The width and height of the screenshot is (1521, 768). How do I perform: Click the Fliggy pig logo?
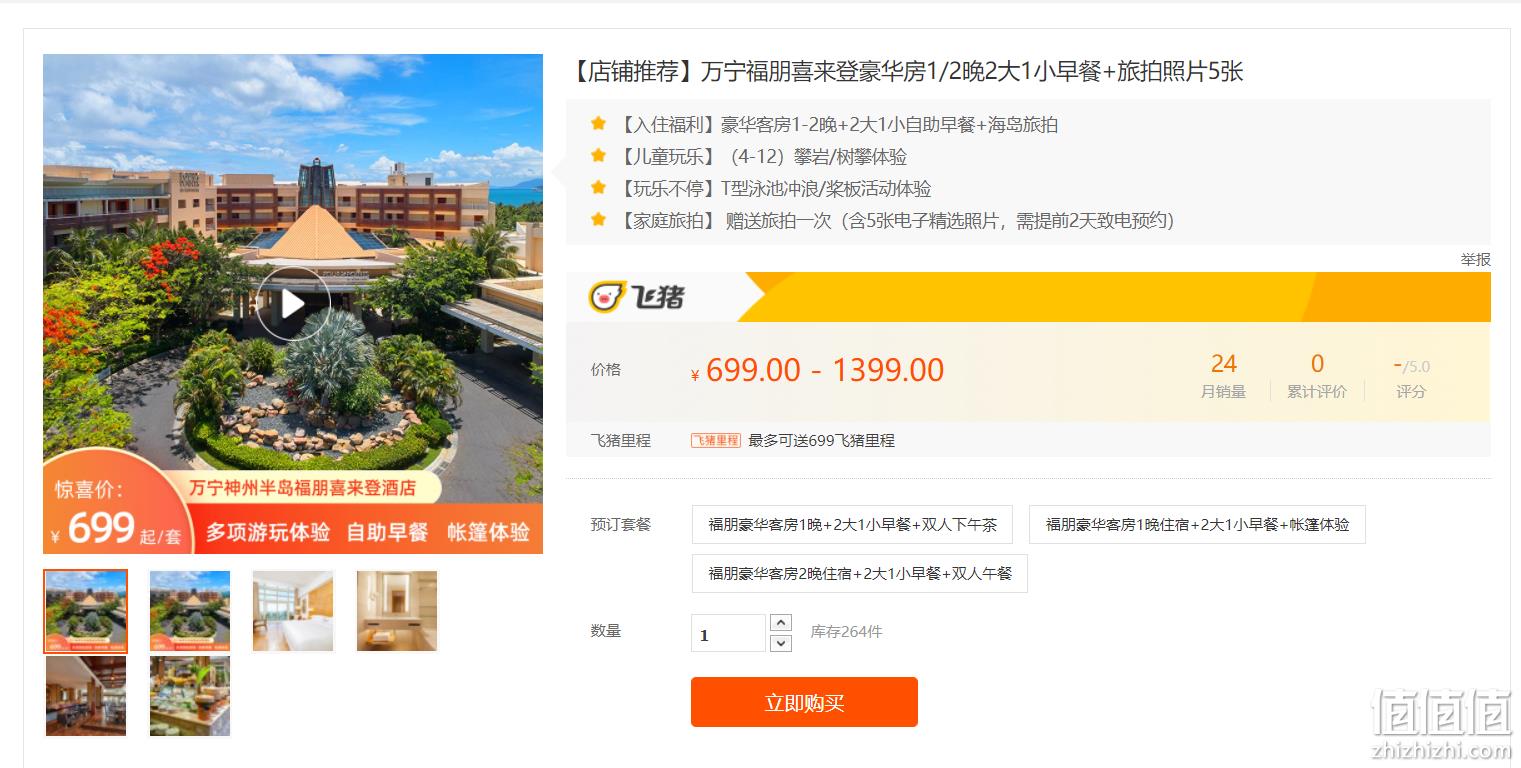[x=637, y=297]
